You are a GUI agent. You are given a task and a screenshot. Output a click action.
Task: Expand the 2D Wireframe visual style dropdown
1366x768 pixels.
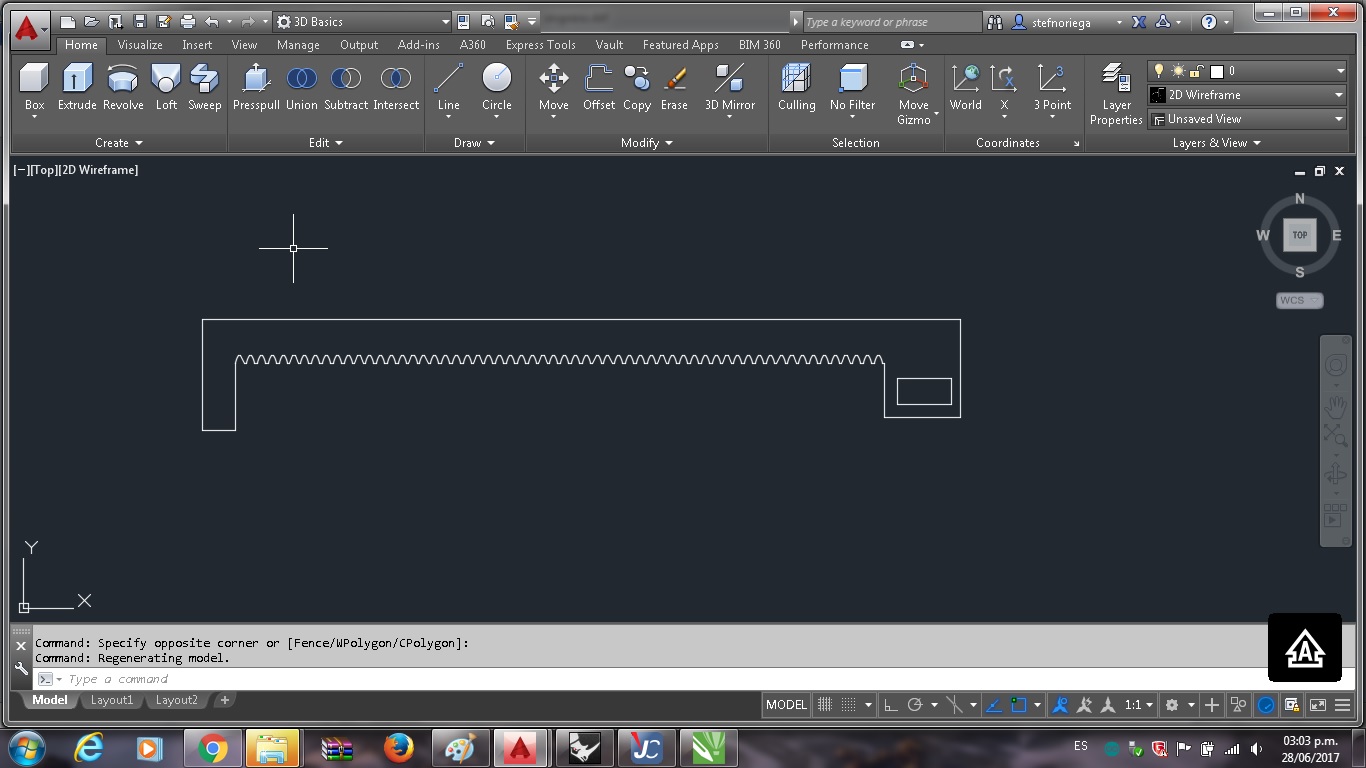pyautogui.click(x=1247, y=95)
